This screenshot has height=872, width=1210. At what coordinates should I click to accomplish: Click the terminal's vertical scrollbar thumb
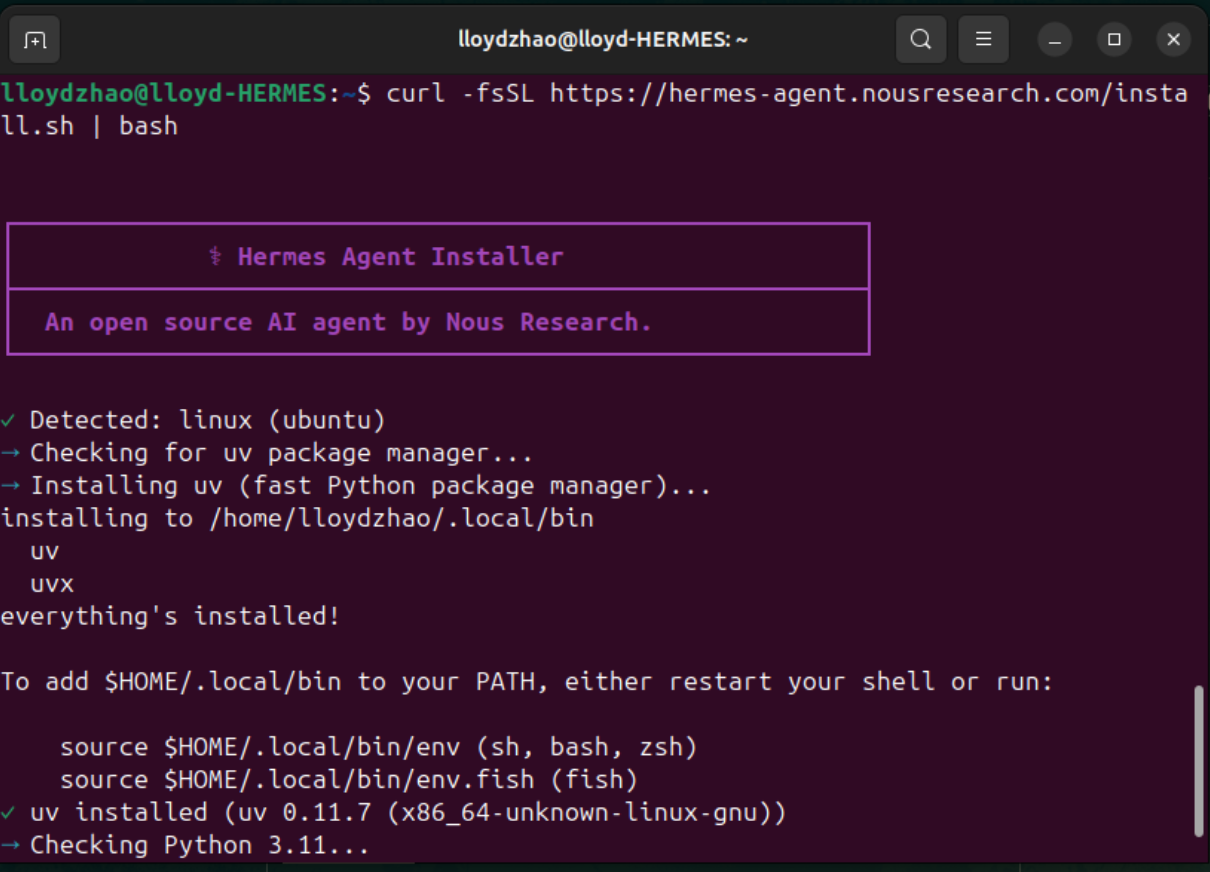[x=1198, y=760]
